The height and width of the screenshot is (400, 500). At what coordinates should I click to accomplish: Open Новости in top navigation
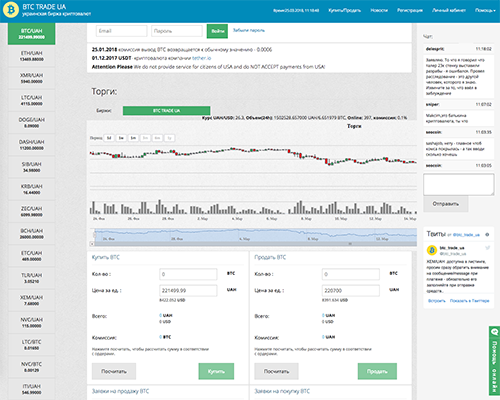coord(379,10)
